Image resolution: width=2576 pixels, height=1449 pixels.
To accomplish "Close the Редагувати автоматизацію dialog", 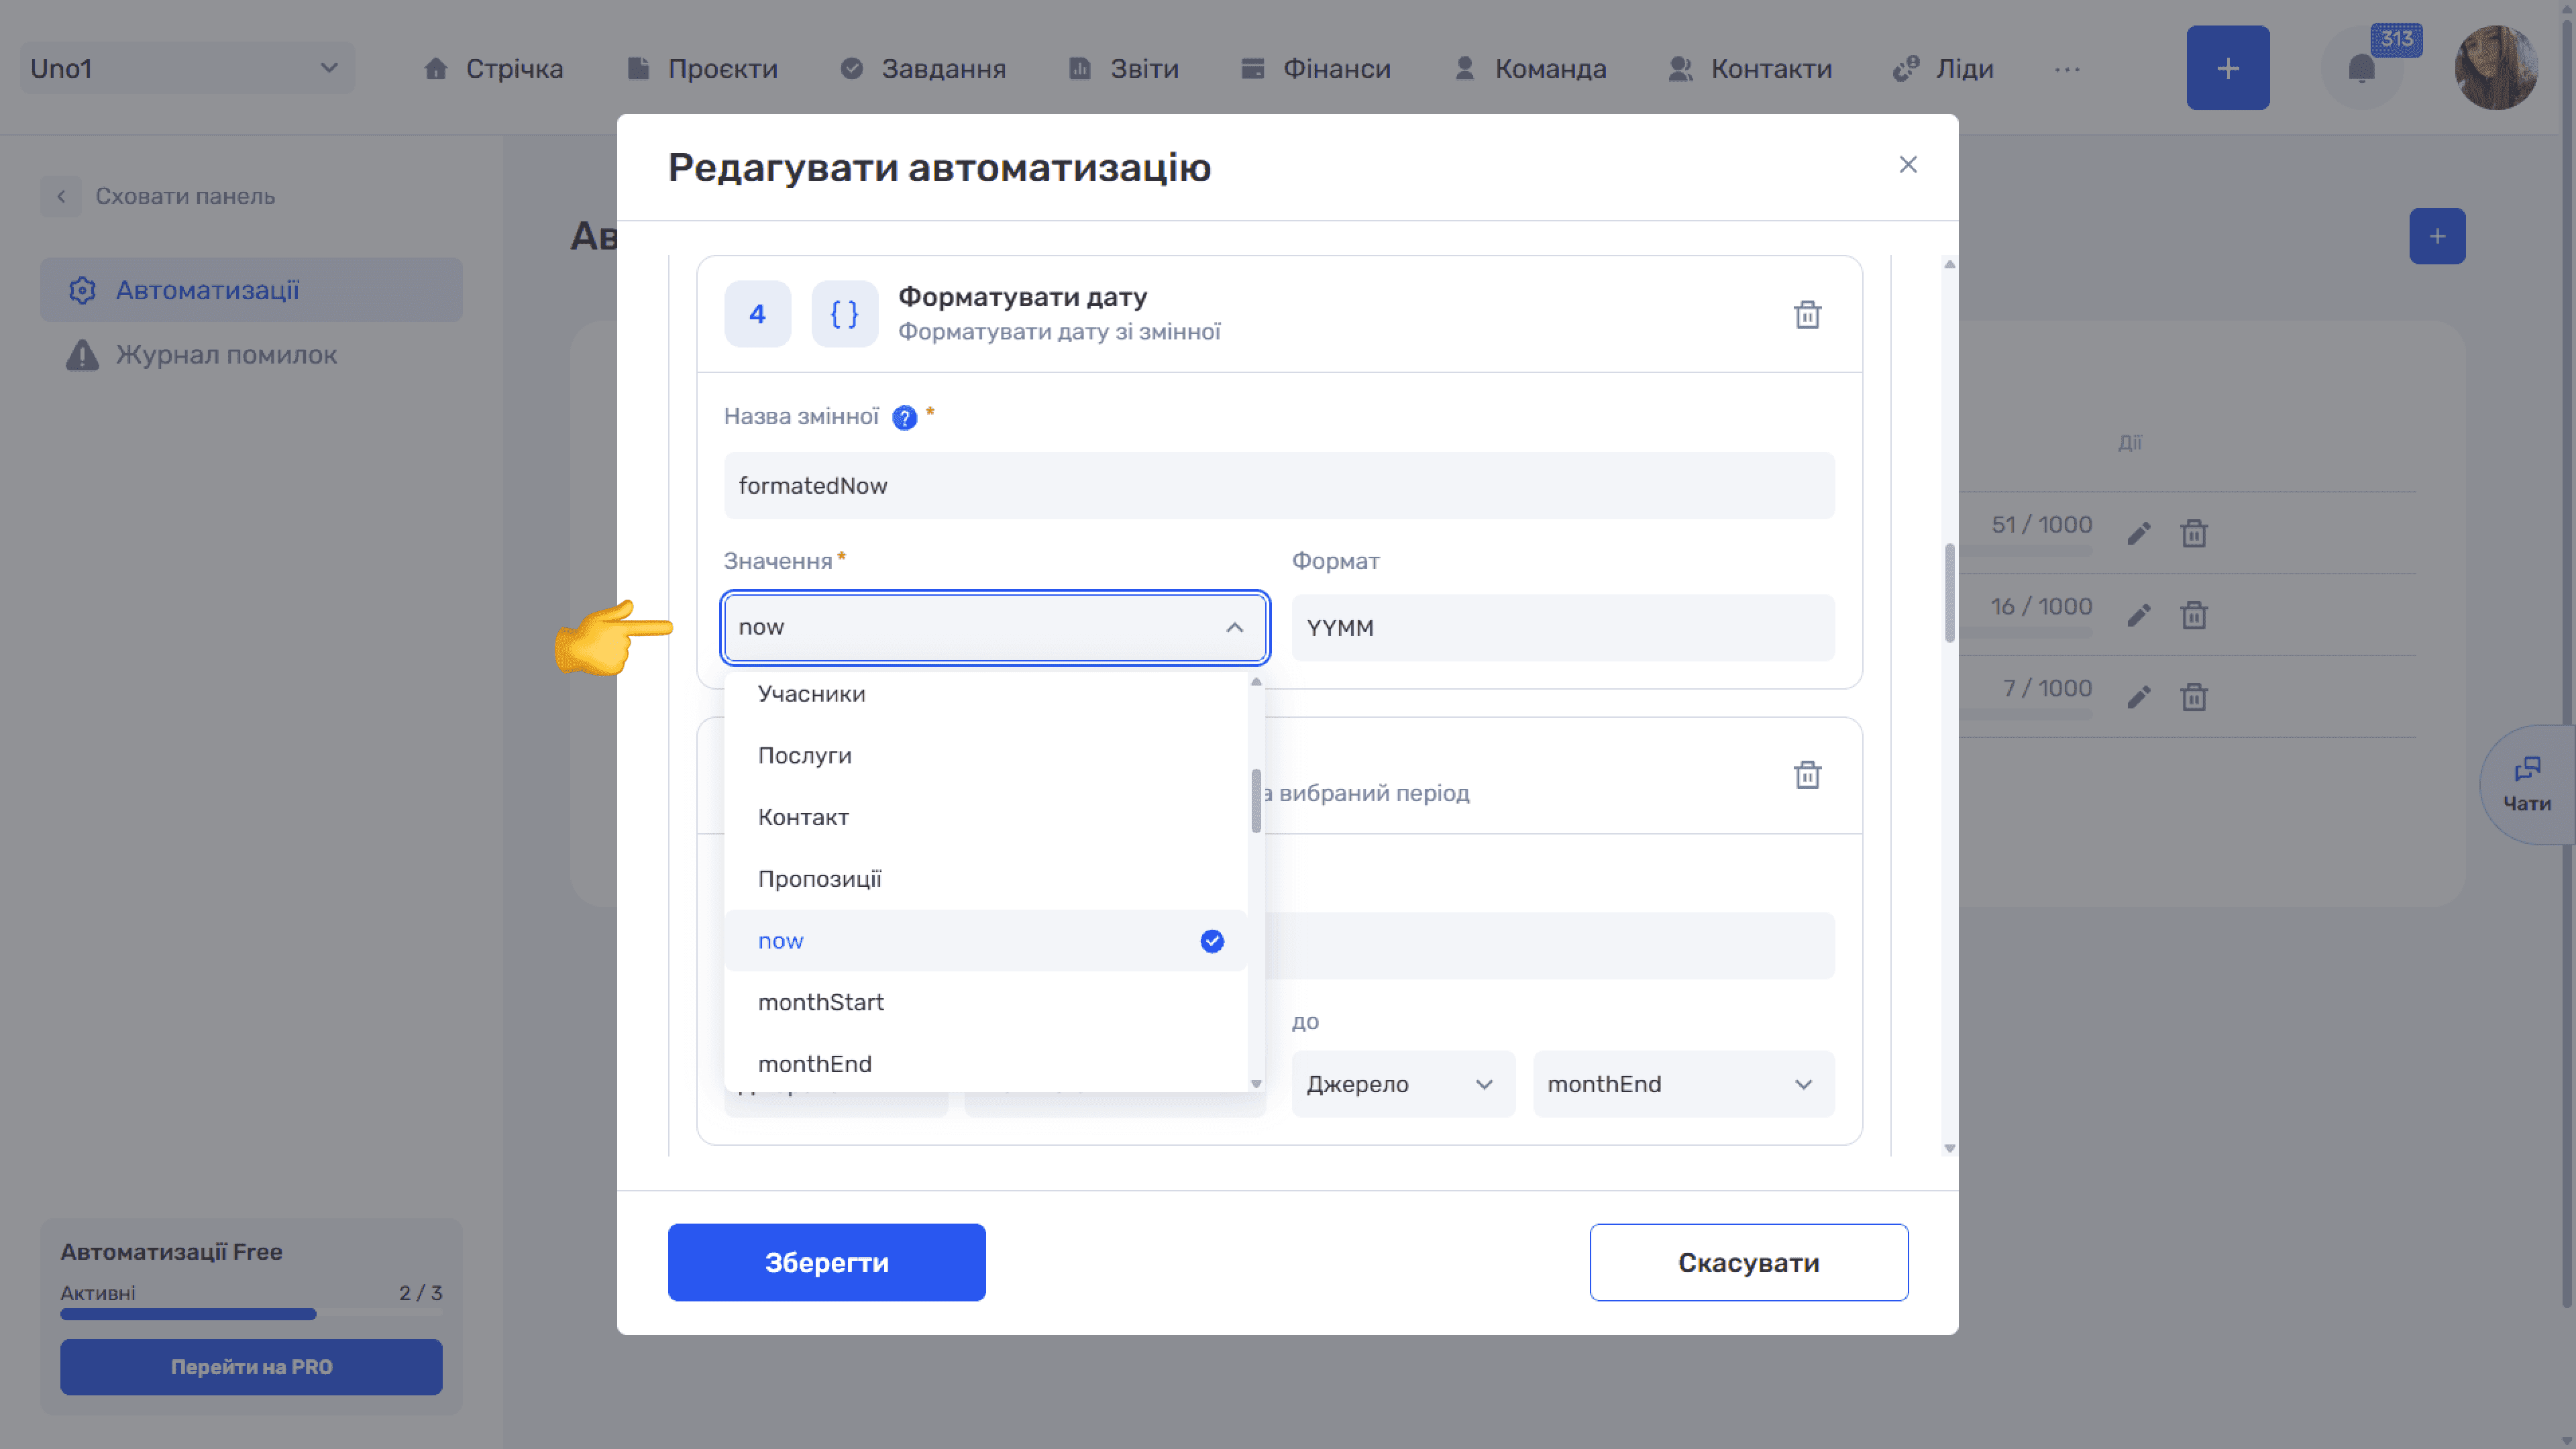I will point(1907,164).
